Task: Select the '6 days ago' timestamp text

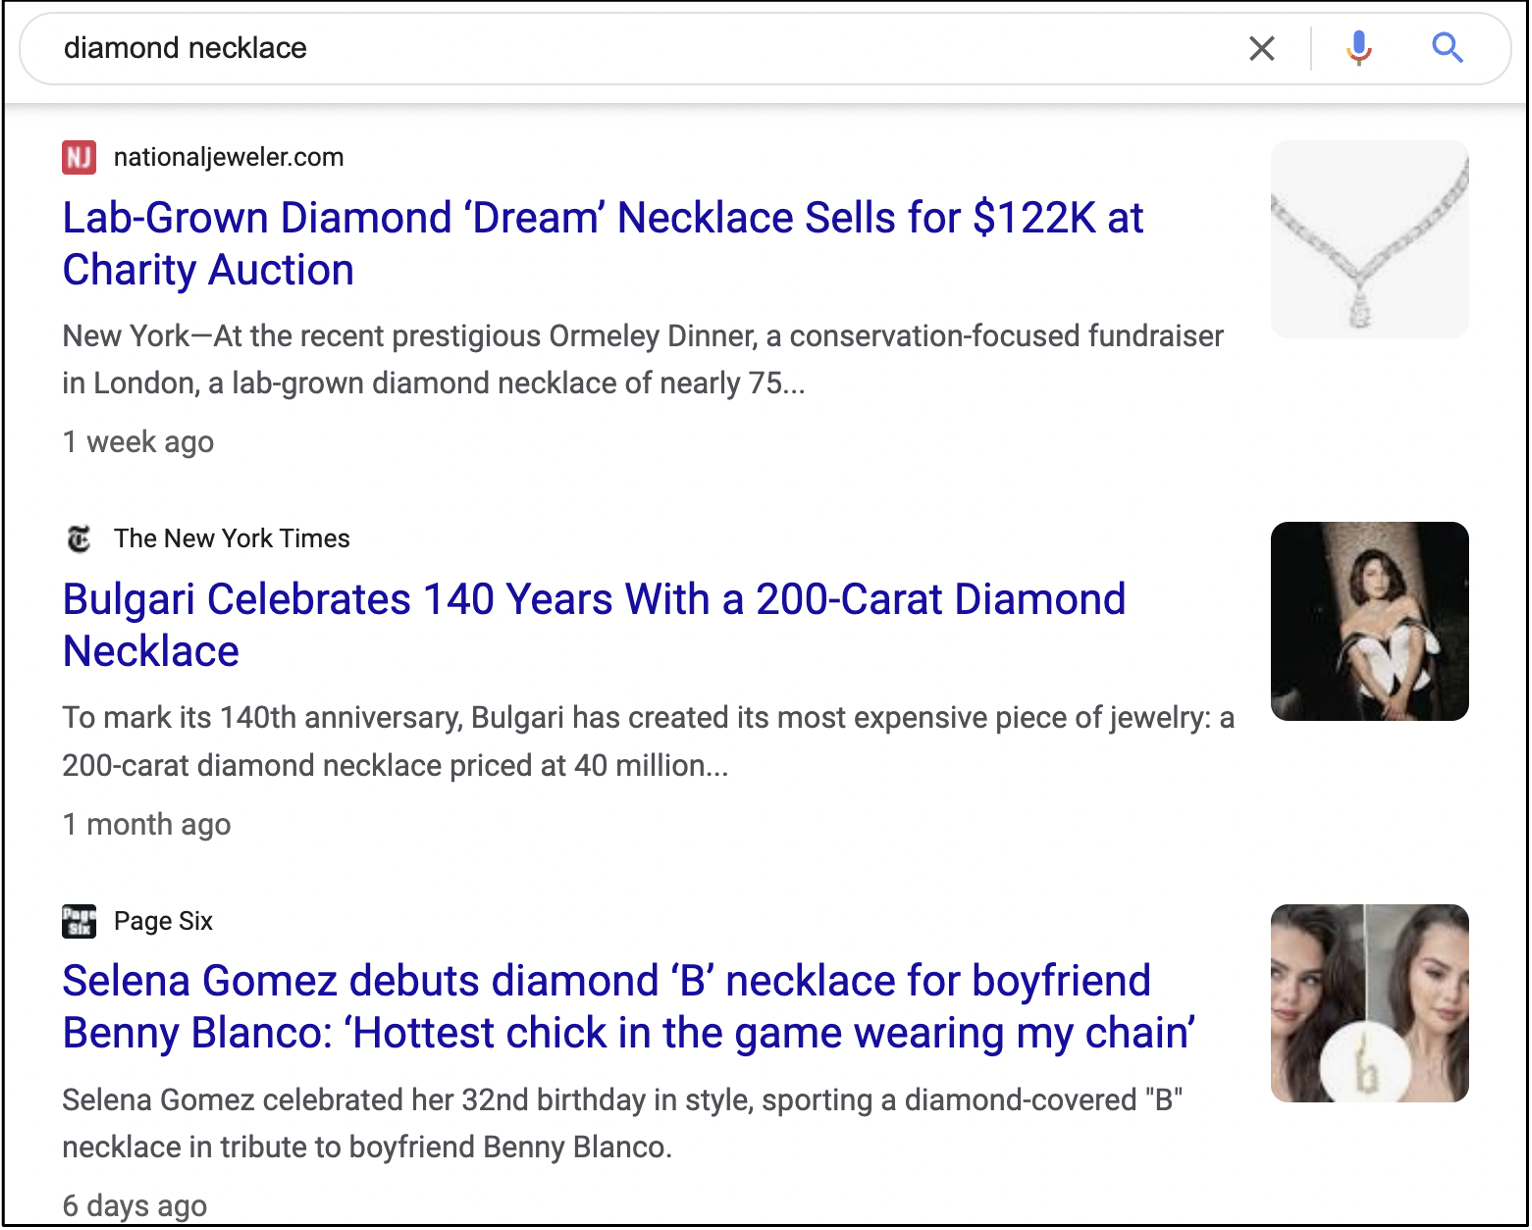Action: (135, 1206)
